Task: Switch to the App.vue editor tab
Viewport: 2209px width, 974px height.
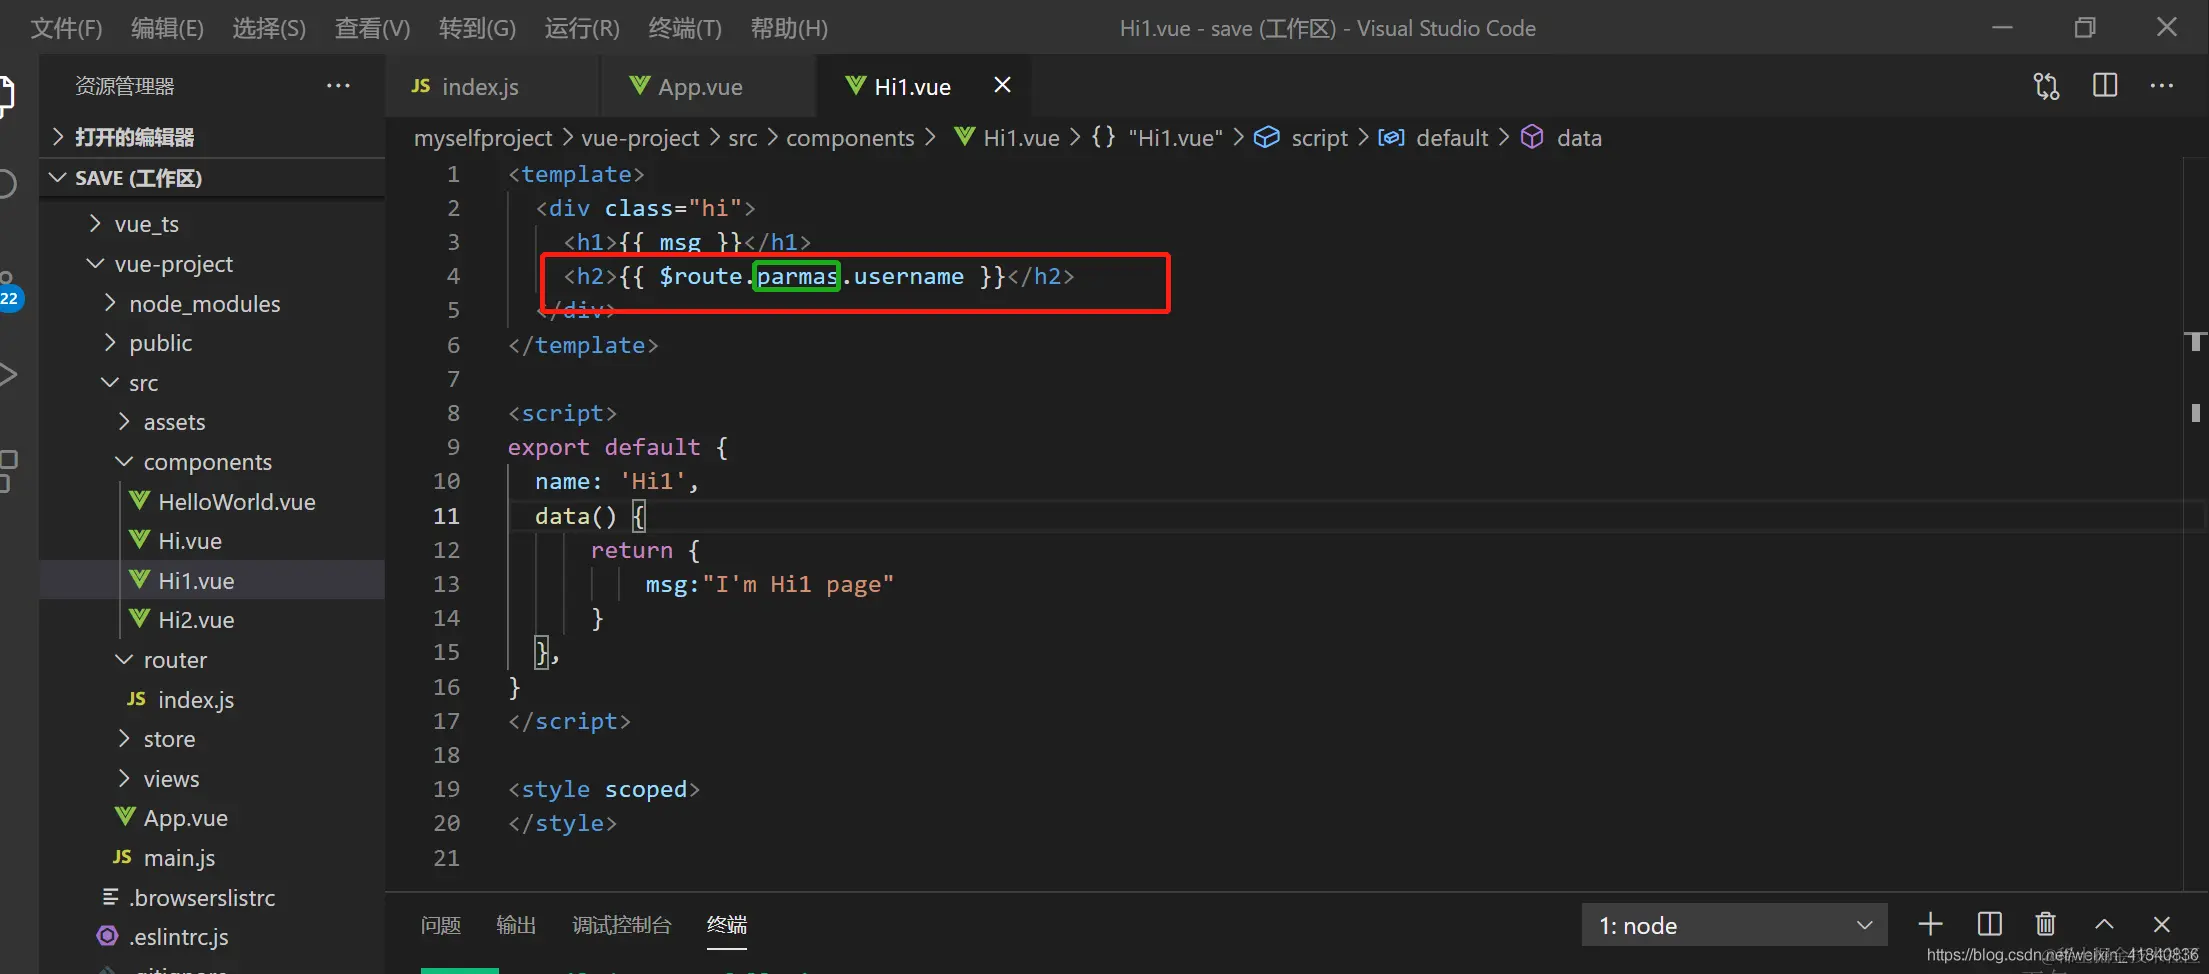Action: (708, 86)
